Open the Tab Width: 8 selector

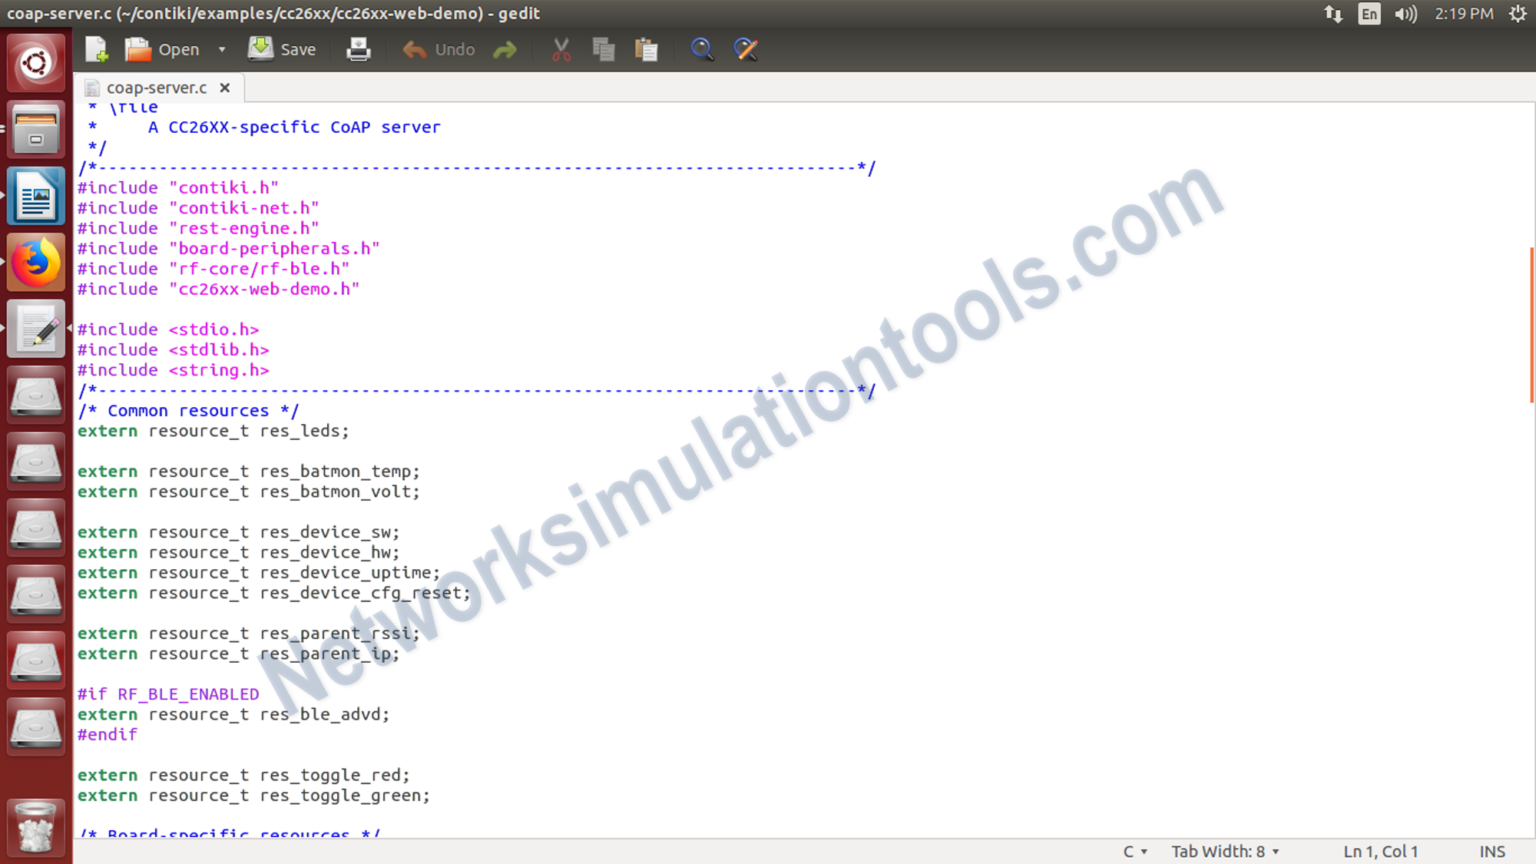pyautogui.click(x=1224, y=851)
